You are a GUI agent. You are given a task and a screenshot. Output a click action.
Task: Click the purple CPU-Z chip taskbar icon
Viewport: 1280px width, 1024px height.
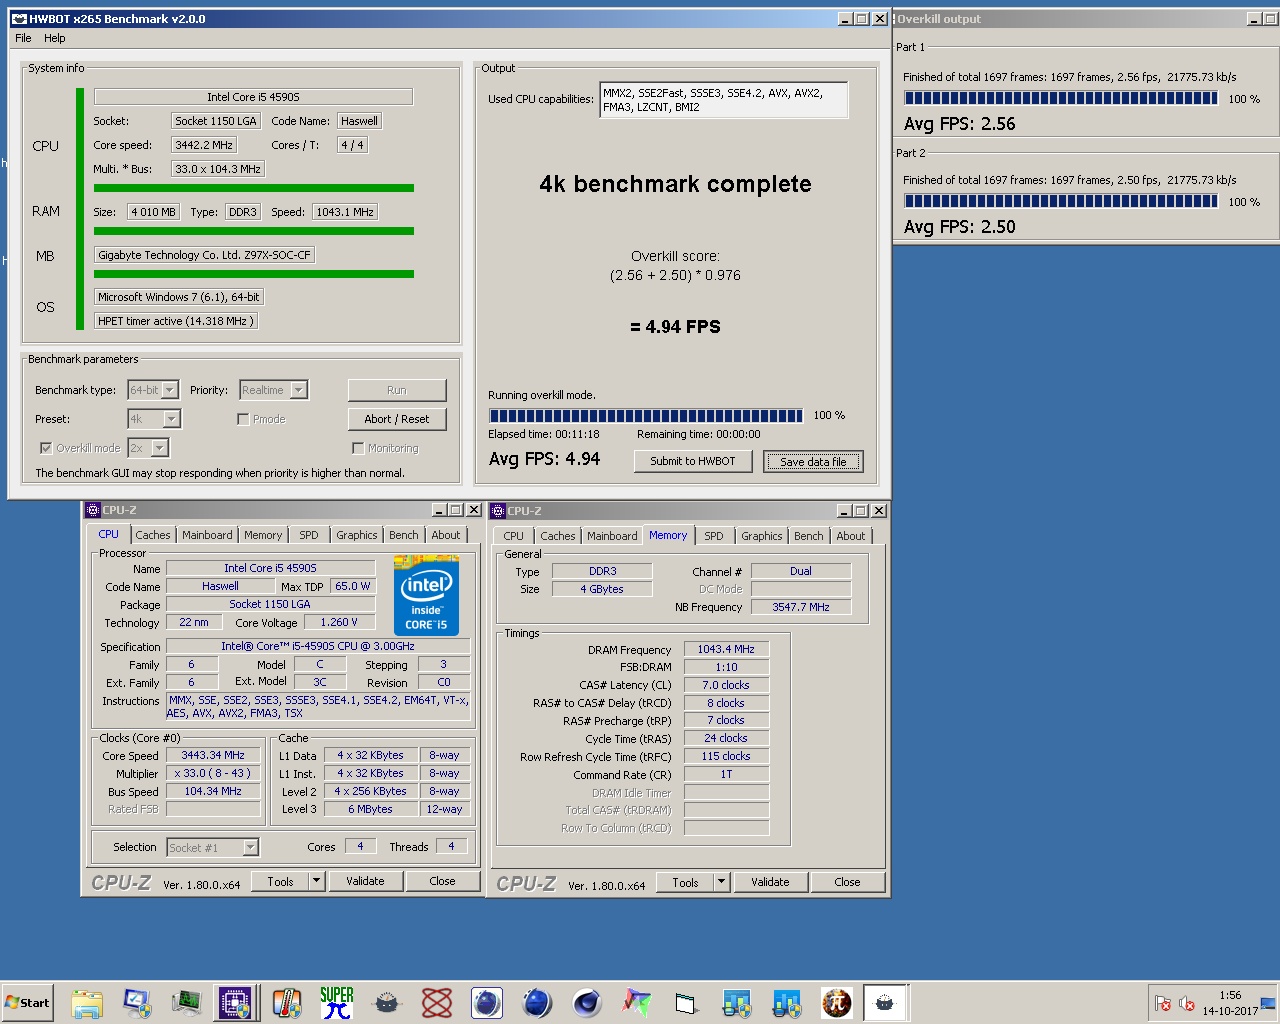235,1003
